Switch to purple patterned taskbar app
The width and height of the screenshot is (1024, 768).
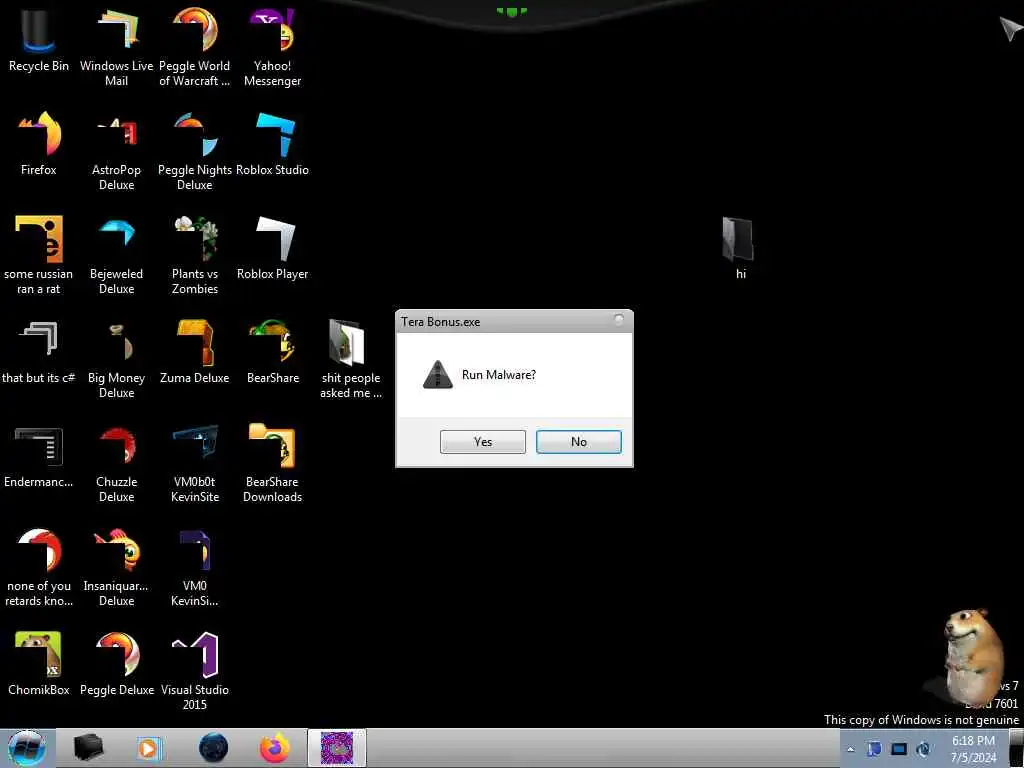pyautogui.click(x=337, y=748)
